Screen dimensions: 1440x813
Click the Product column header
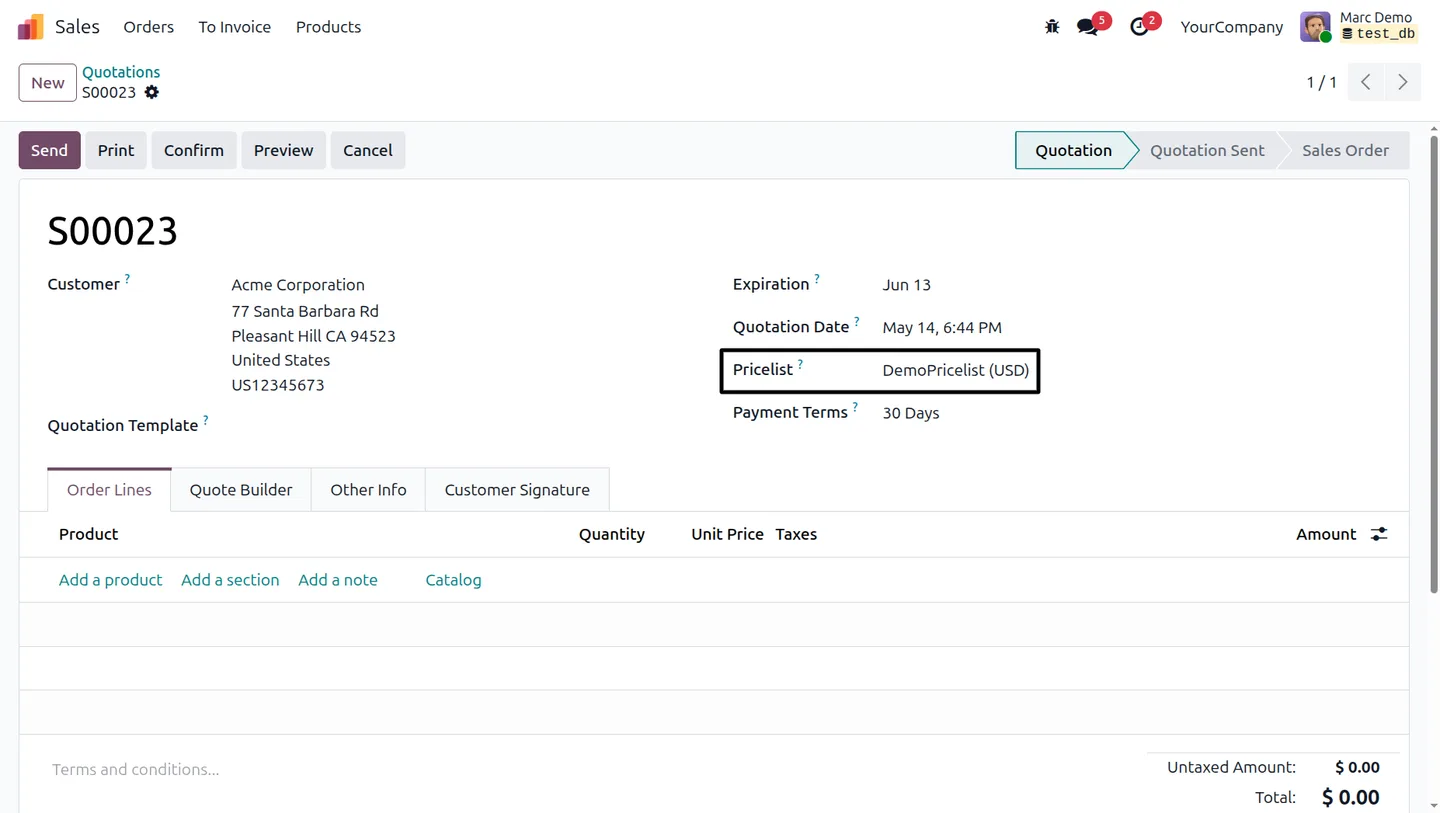point(88,534)
